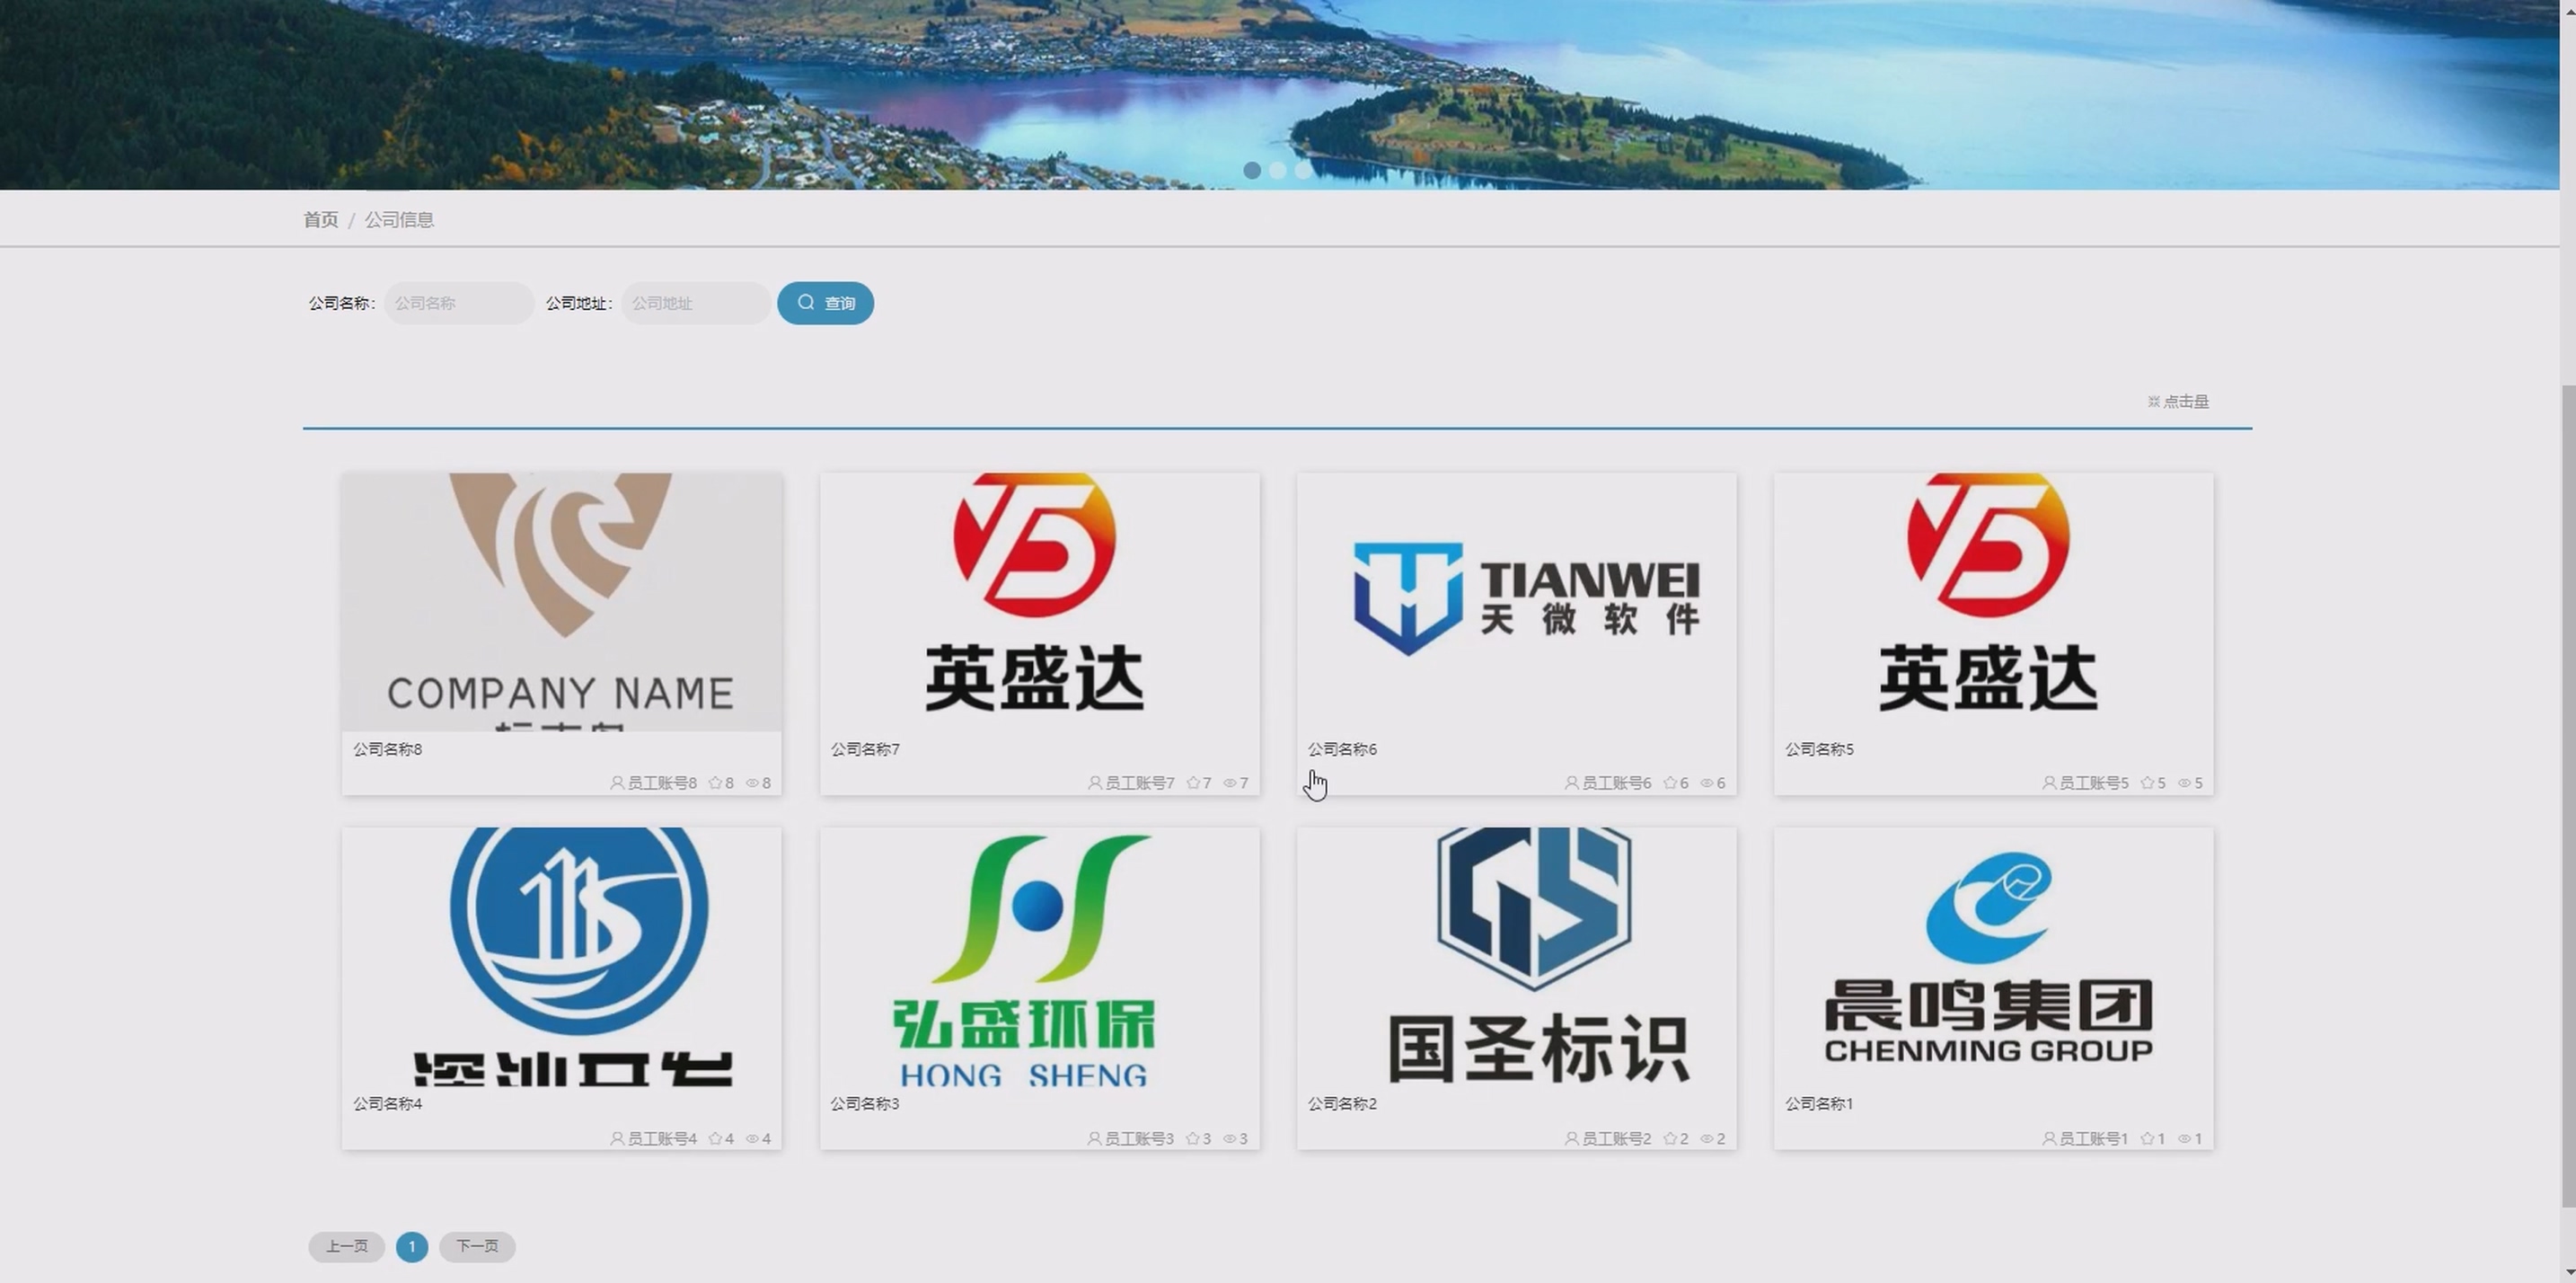Click the 公司名称7 title text
Image resolution: width=2576 pixels, height=1283 pixels.
(x=865, y=750)
